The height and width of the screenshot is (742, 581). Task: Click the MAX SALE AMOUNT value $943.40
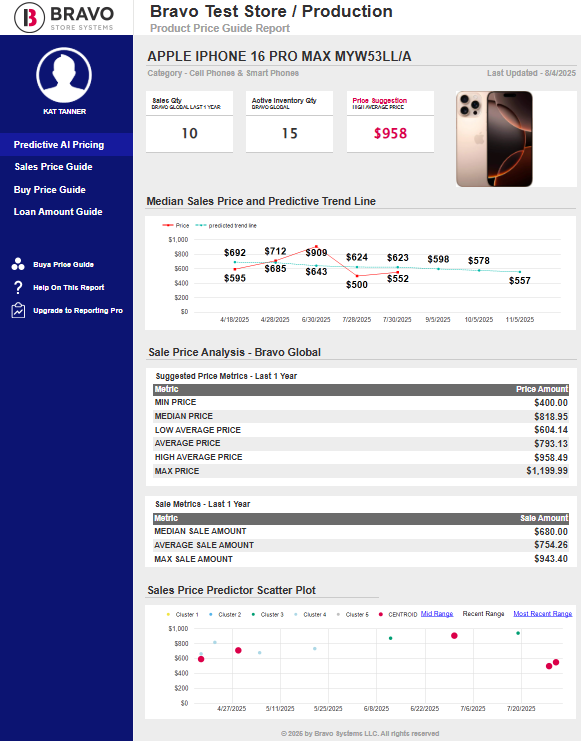click(x=551, y=559)
